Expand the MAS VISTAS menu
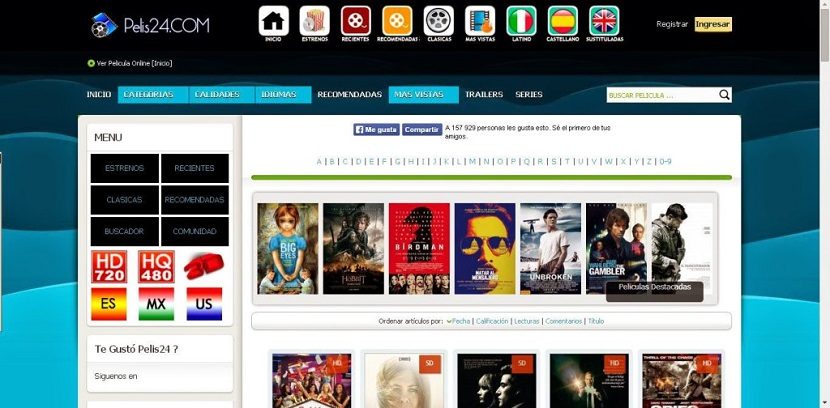830x408 pixels. click(423, 95)
